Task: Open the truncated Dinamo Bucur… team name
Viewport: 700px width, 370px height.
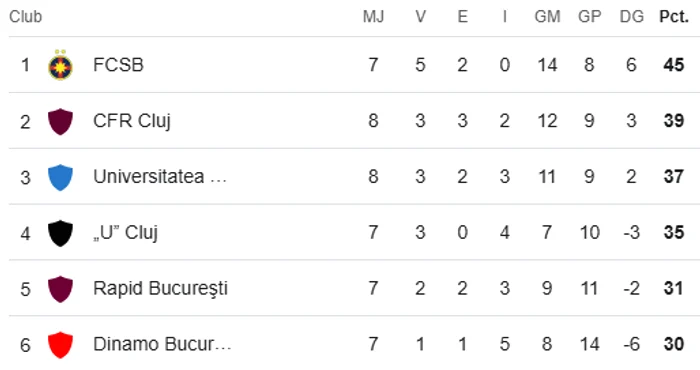Action: point(162,344)
